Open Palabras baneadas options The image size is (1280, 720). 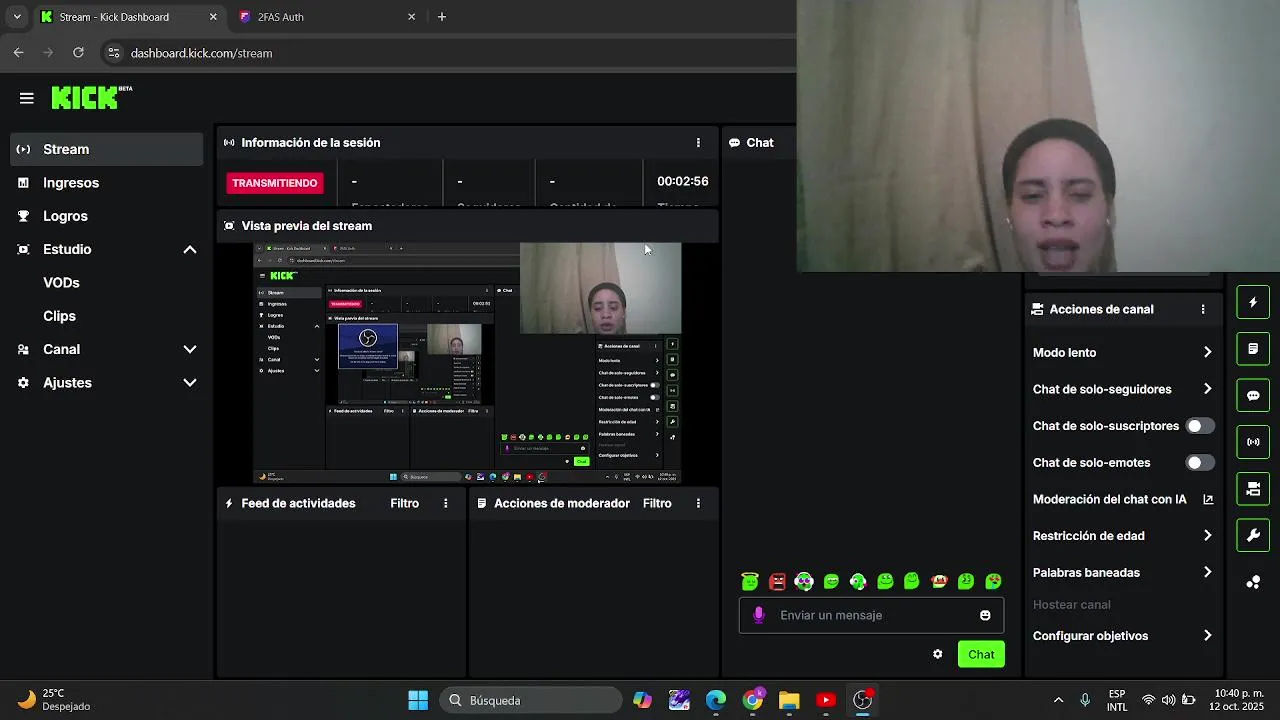(1123, 573)
